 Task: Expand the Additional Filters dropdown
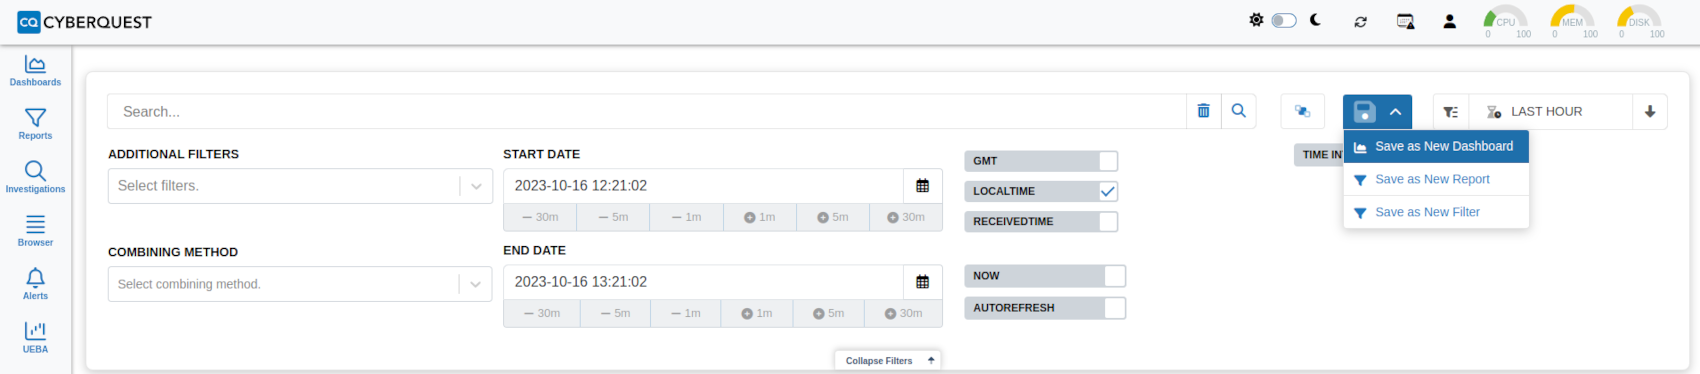476,186
